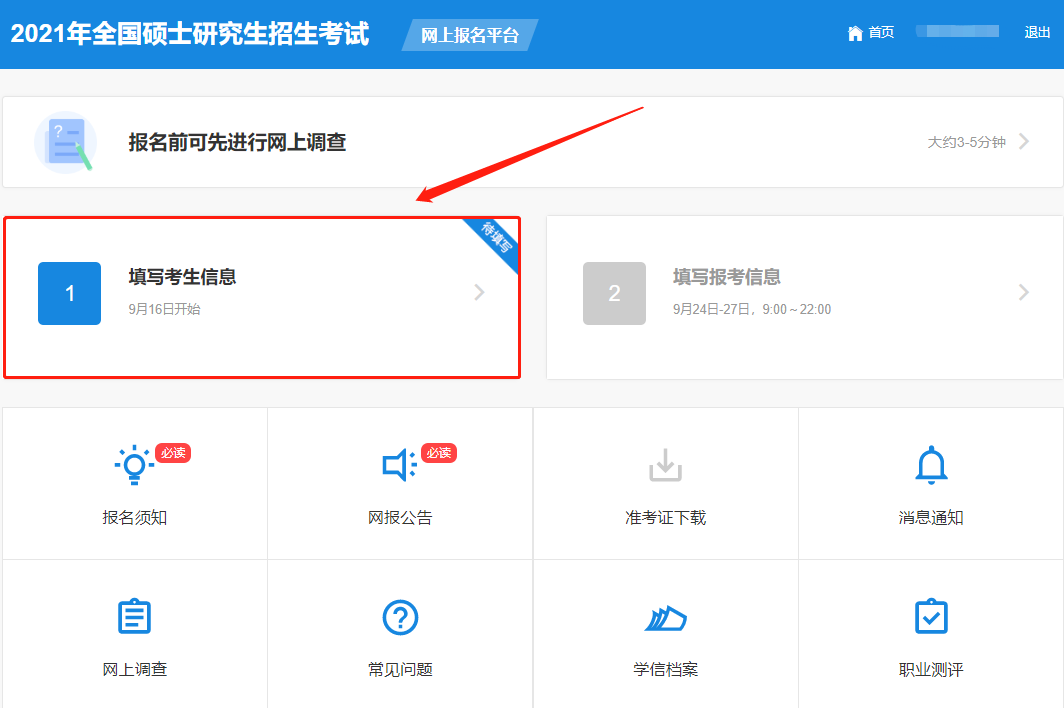
Task: Open the question mark icon for 常见问题
Action: (400, 617)
